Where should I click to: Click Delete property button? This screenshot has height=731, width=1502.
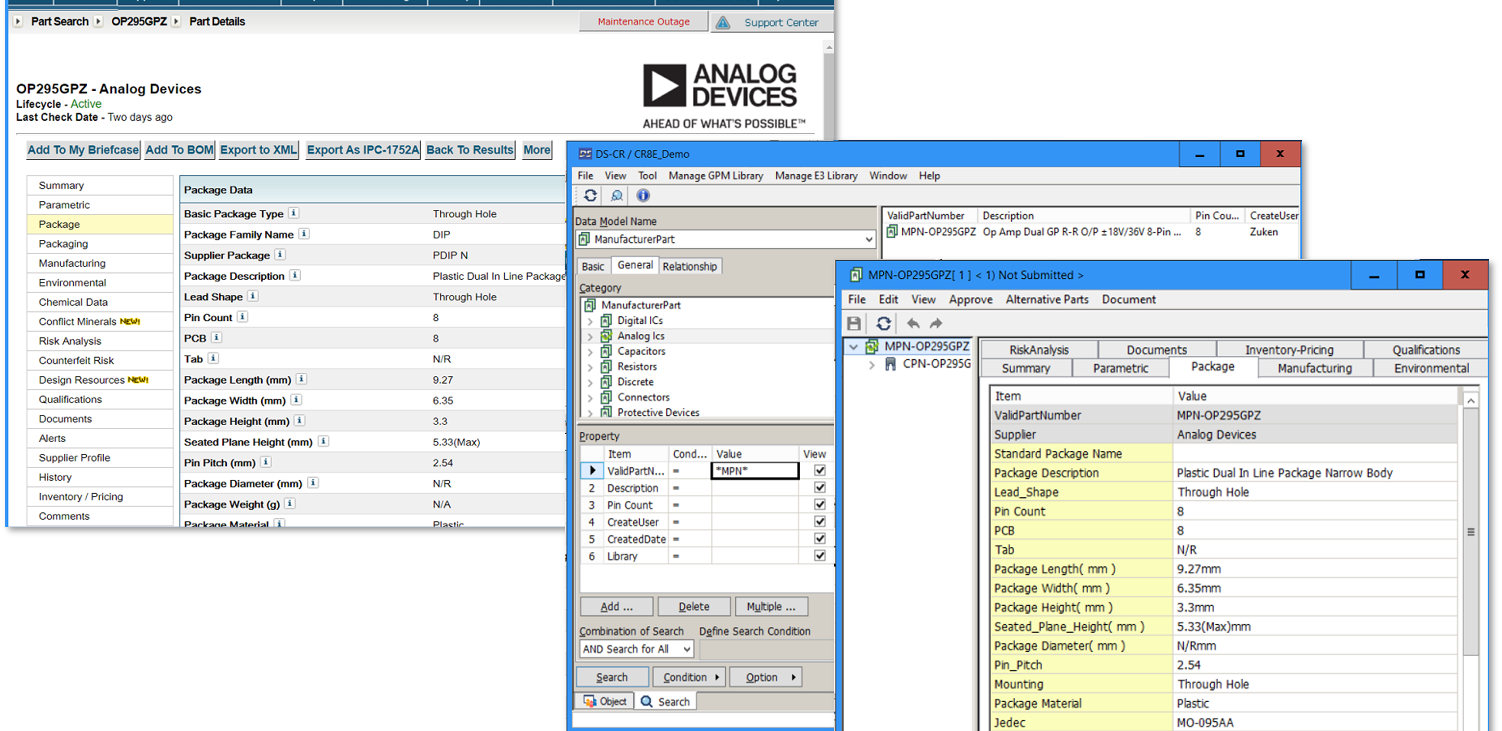pos(694,607)
